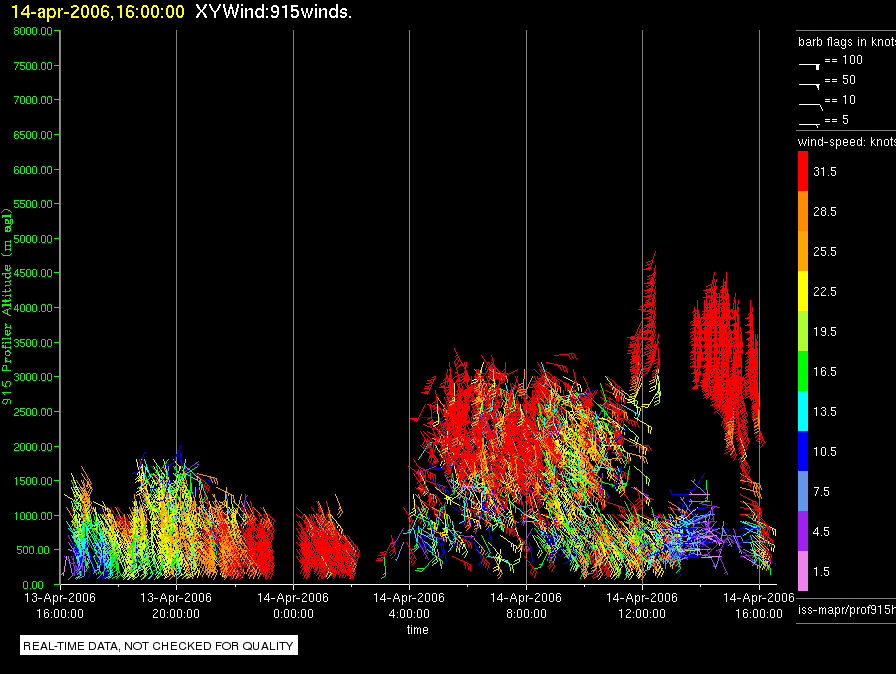Viewport: 896px width, 674px height.
Task: Click the 5000.00 altitude axis tick label
Action: point(33,239)
